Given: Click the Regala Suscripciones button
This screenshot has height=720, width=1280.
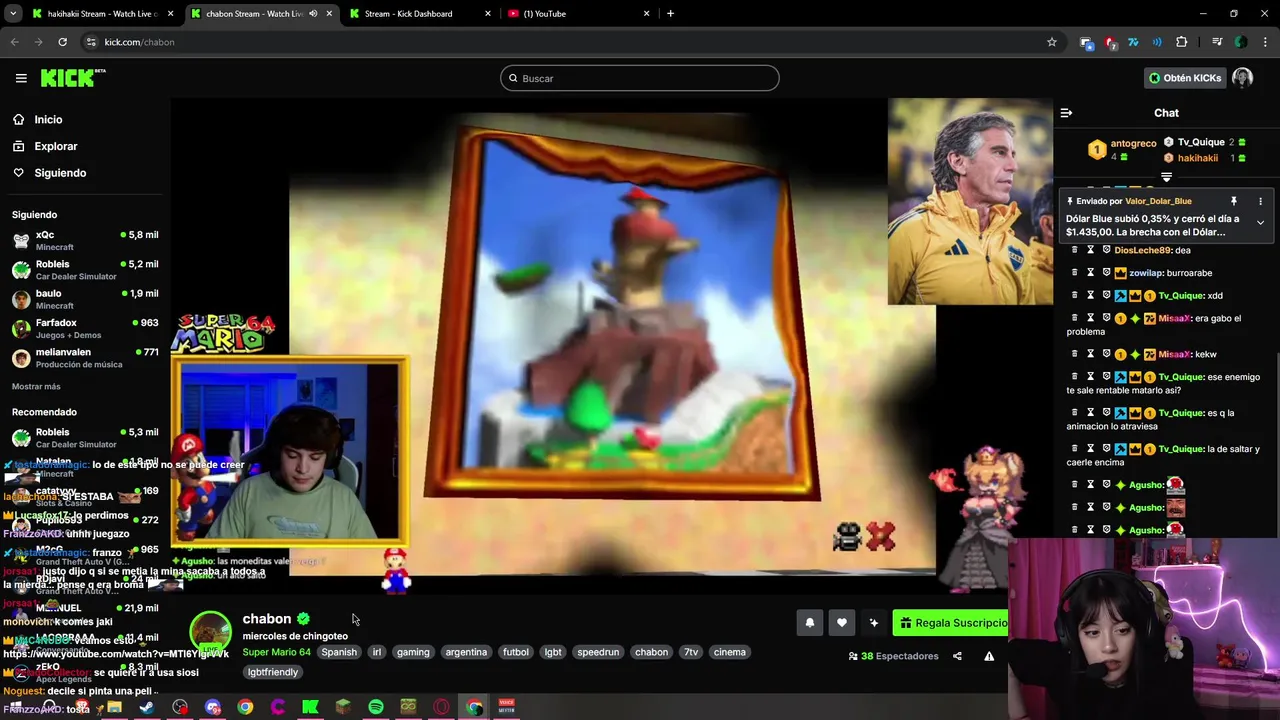Looking at the screenshot, I should click(950, 623).
